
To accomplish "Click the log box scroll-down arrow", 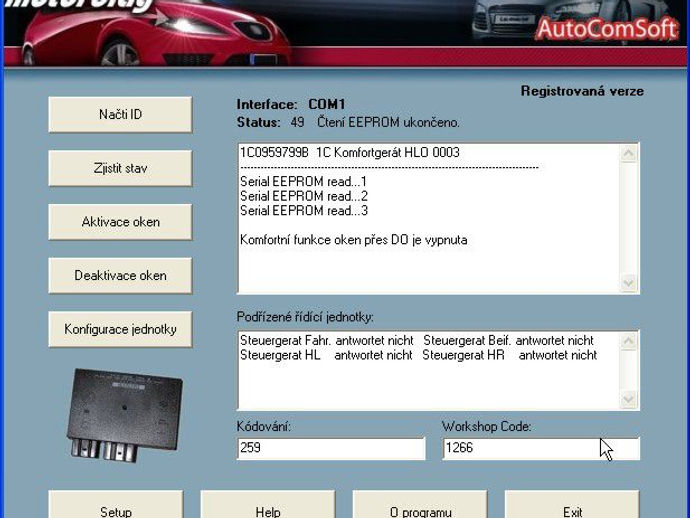I will tap(628, 283).
